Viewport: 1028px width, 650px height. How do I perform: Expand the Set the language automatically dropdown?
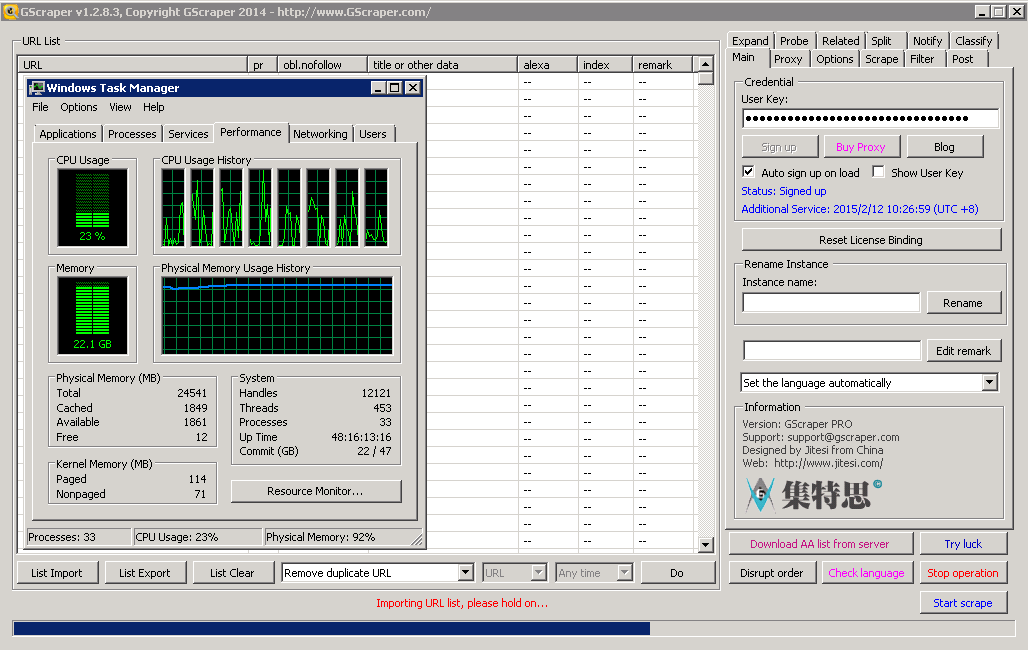[989, 382]
